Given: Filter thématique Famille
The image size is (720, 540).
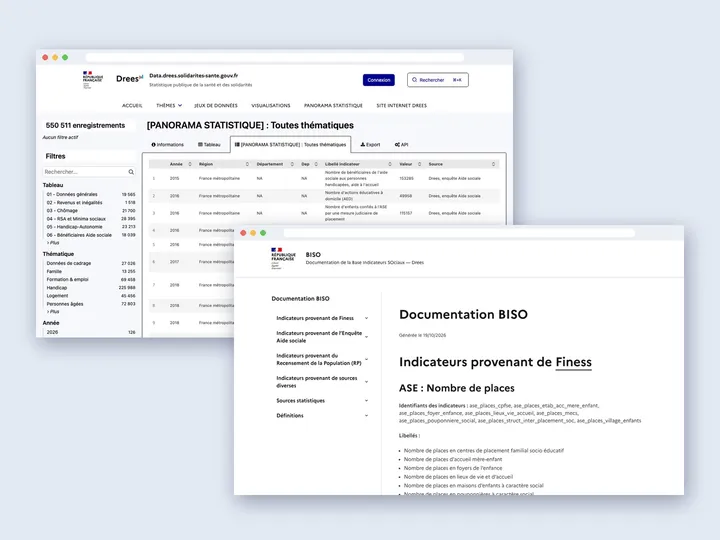Looking at the screenshot, I should (90, 271).
